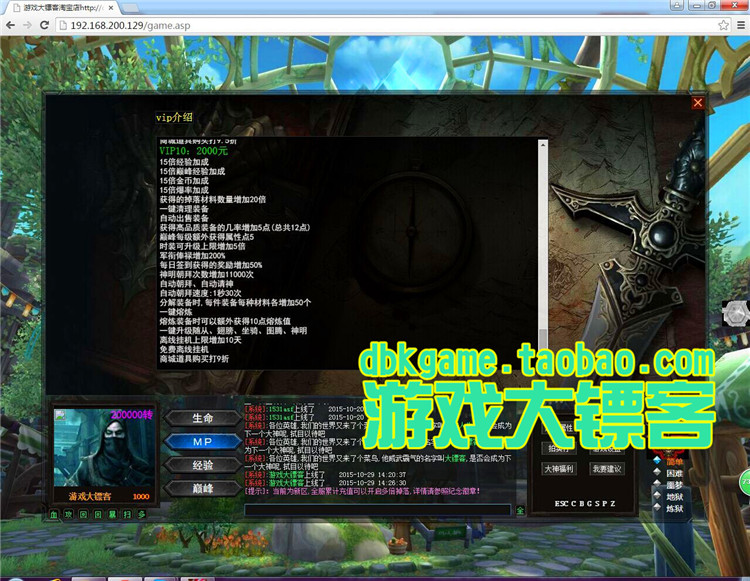Open 我要建议 button
The height and width of the screenshot is (581, 750).
tap(607, 469)
